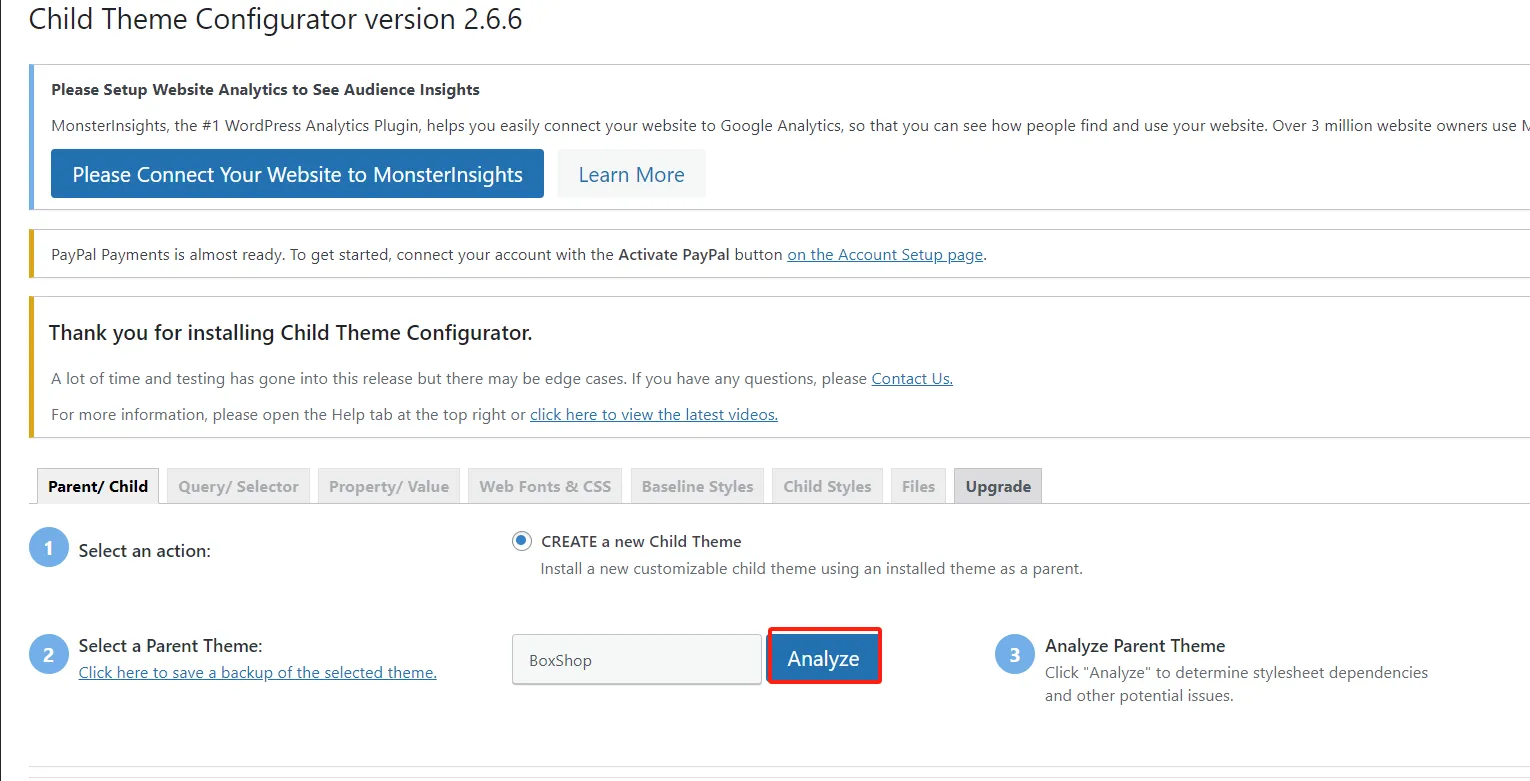This screenshot has width=1530, height=781.
Task: Click 'Select an action:' label
Action: click(x=145, y=550)
